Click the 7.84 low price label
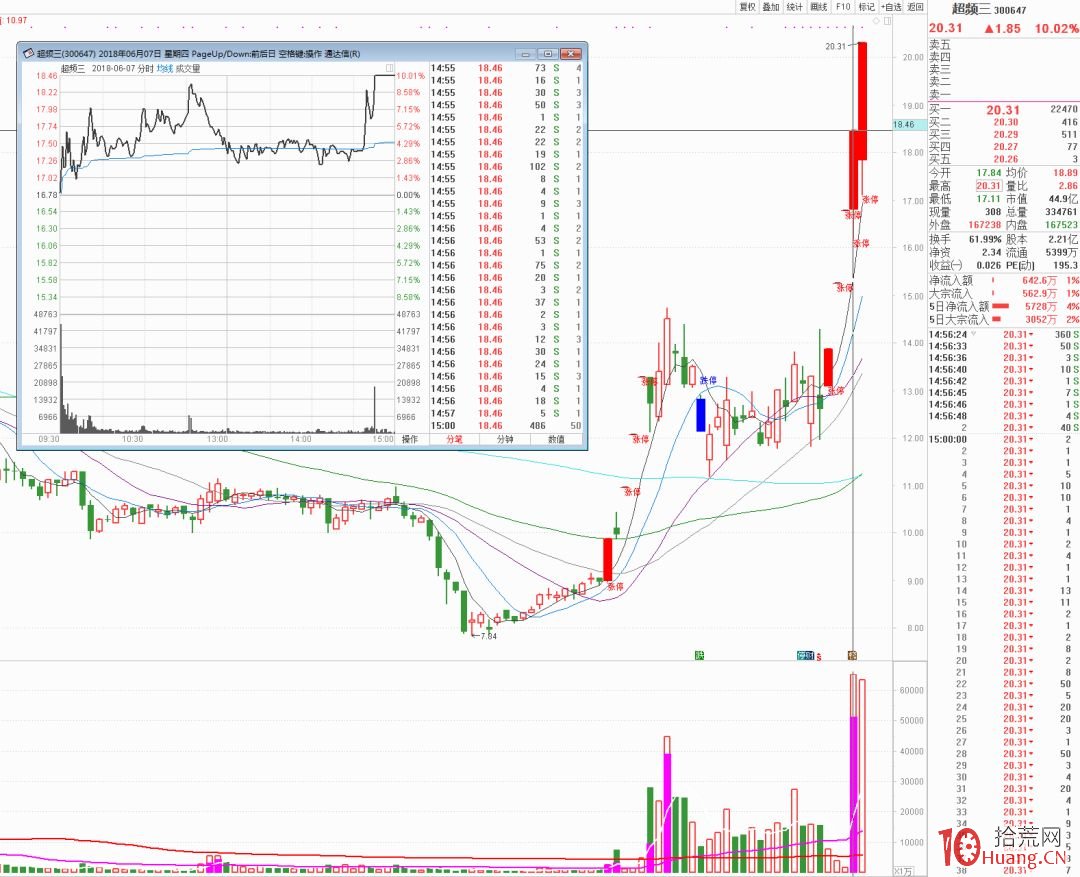 click(488, 636)
